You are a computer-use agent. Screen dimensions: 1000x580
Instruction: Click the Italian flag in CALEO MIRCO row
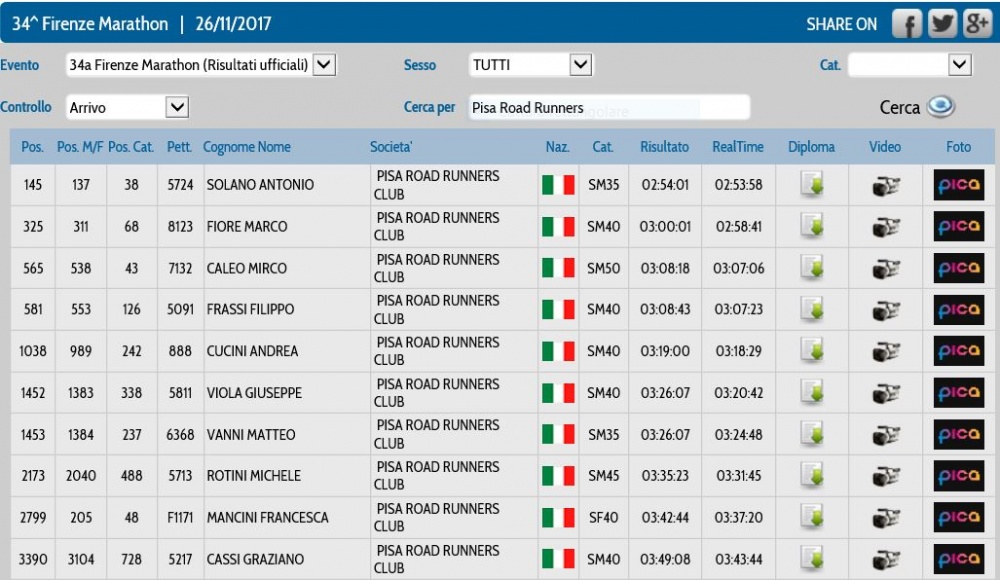(558, 268)
